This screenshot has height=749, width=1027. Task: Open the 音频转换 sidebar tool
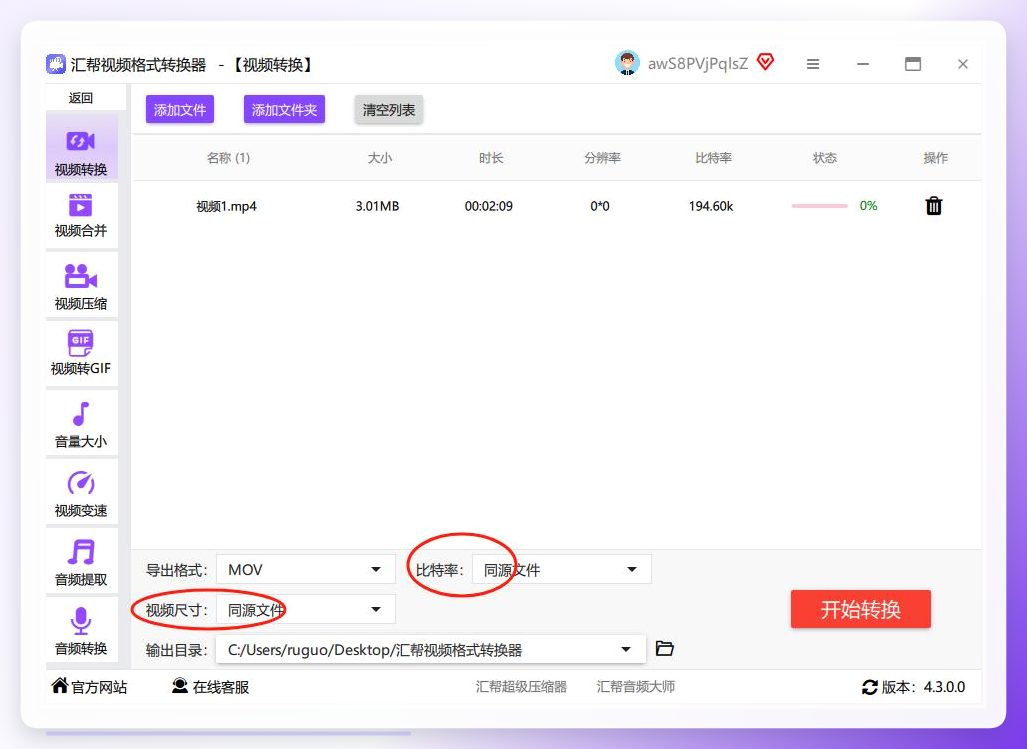(81, 629)
